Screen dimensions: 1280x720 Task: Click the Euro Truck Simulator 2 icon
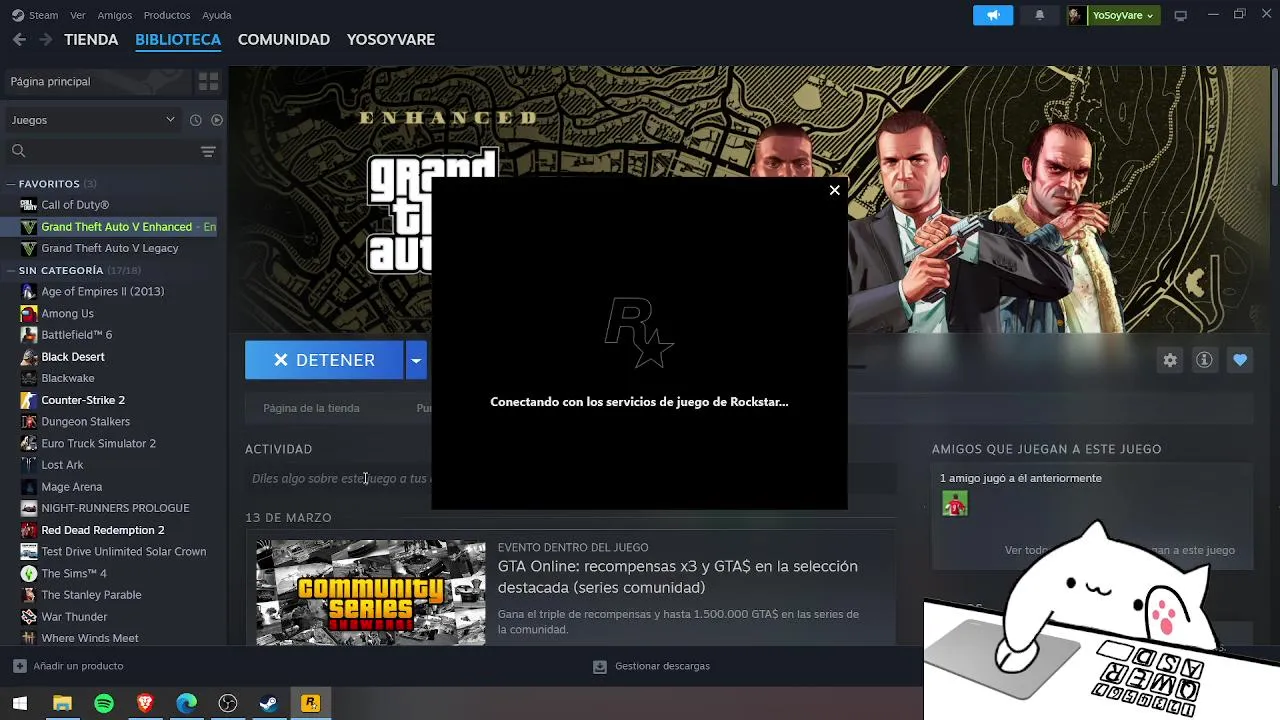[29, 443]
